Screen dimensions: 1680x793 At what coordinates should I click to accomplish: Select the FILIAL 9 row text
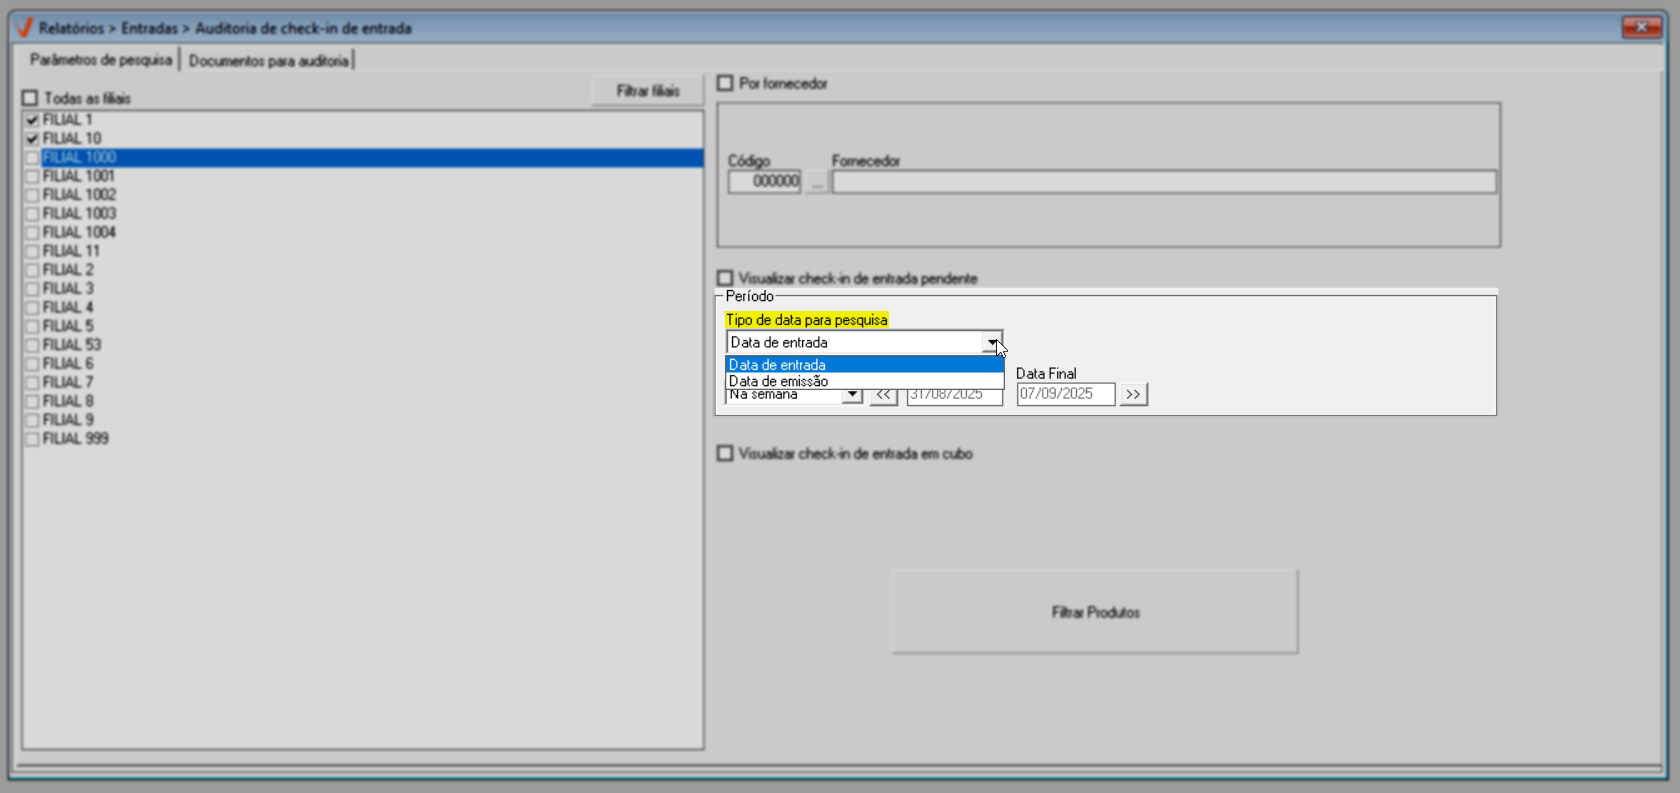[68, 420]
